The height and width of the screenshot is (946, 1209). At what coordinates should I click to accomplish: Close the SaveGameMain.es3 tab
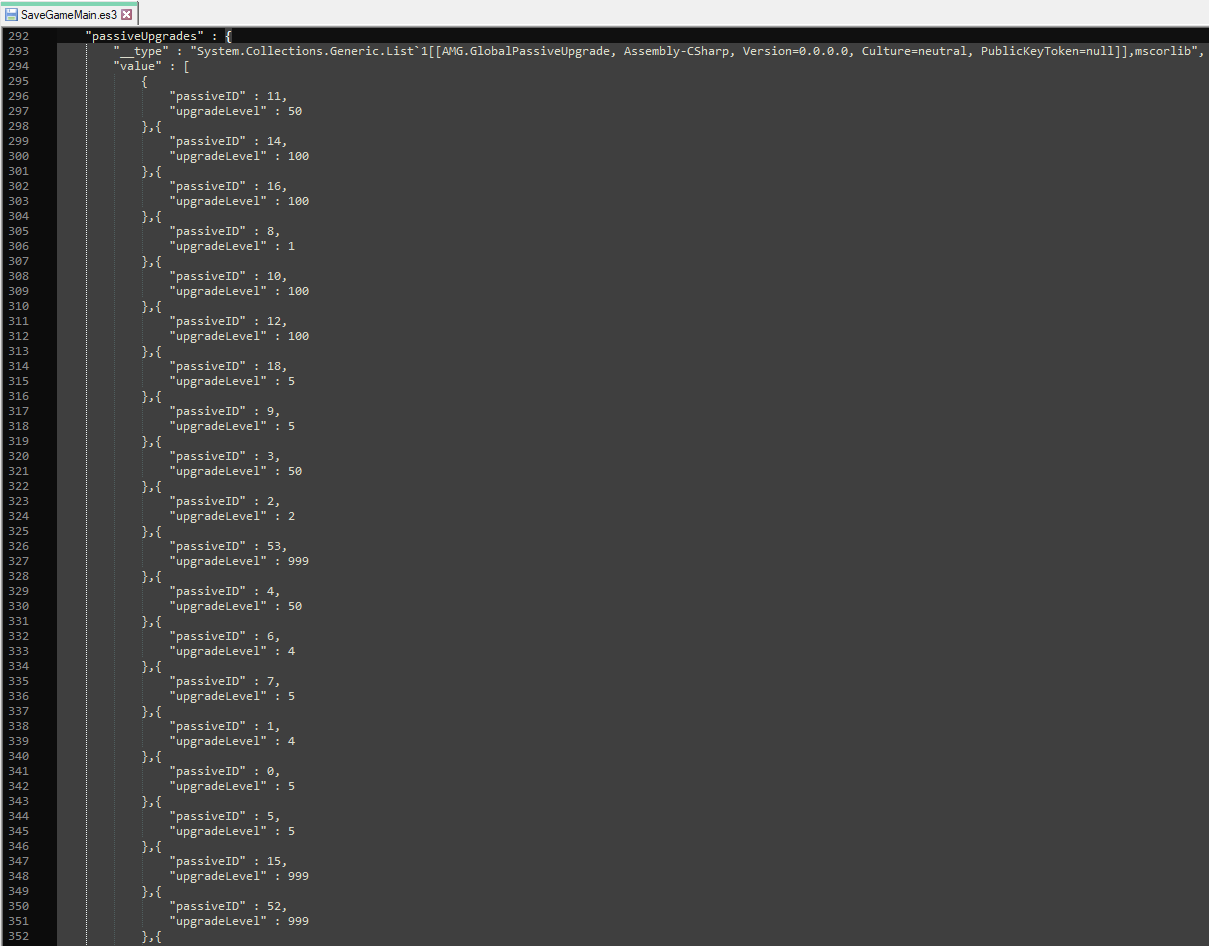(x=127, y=15)
